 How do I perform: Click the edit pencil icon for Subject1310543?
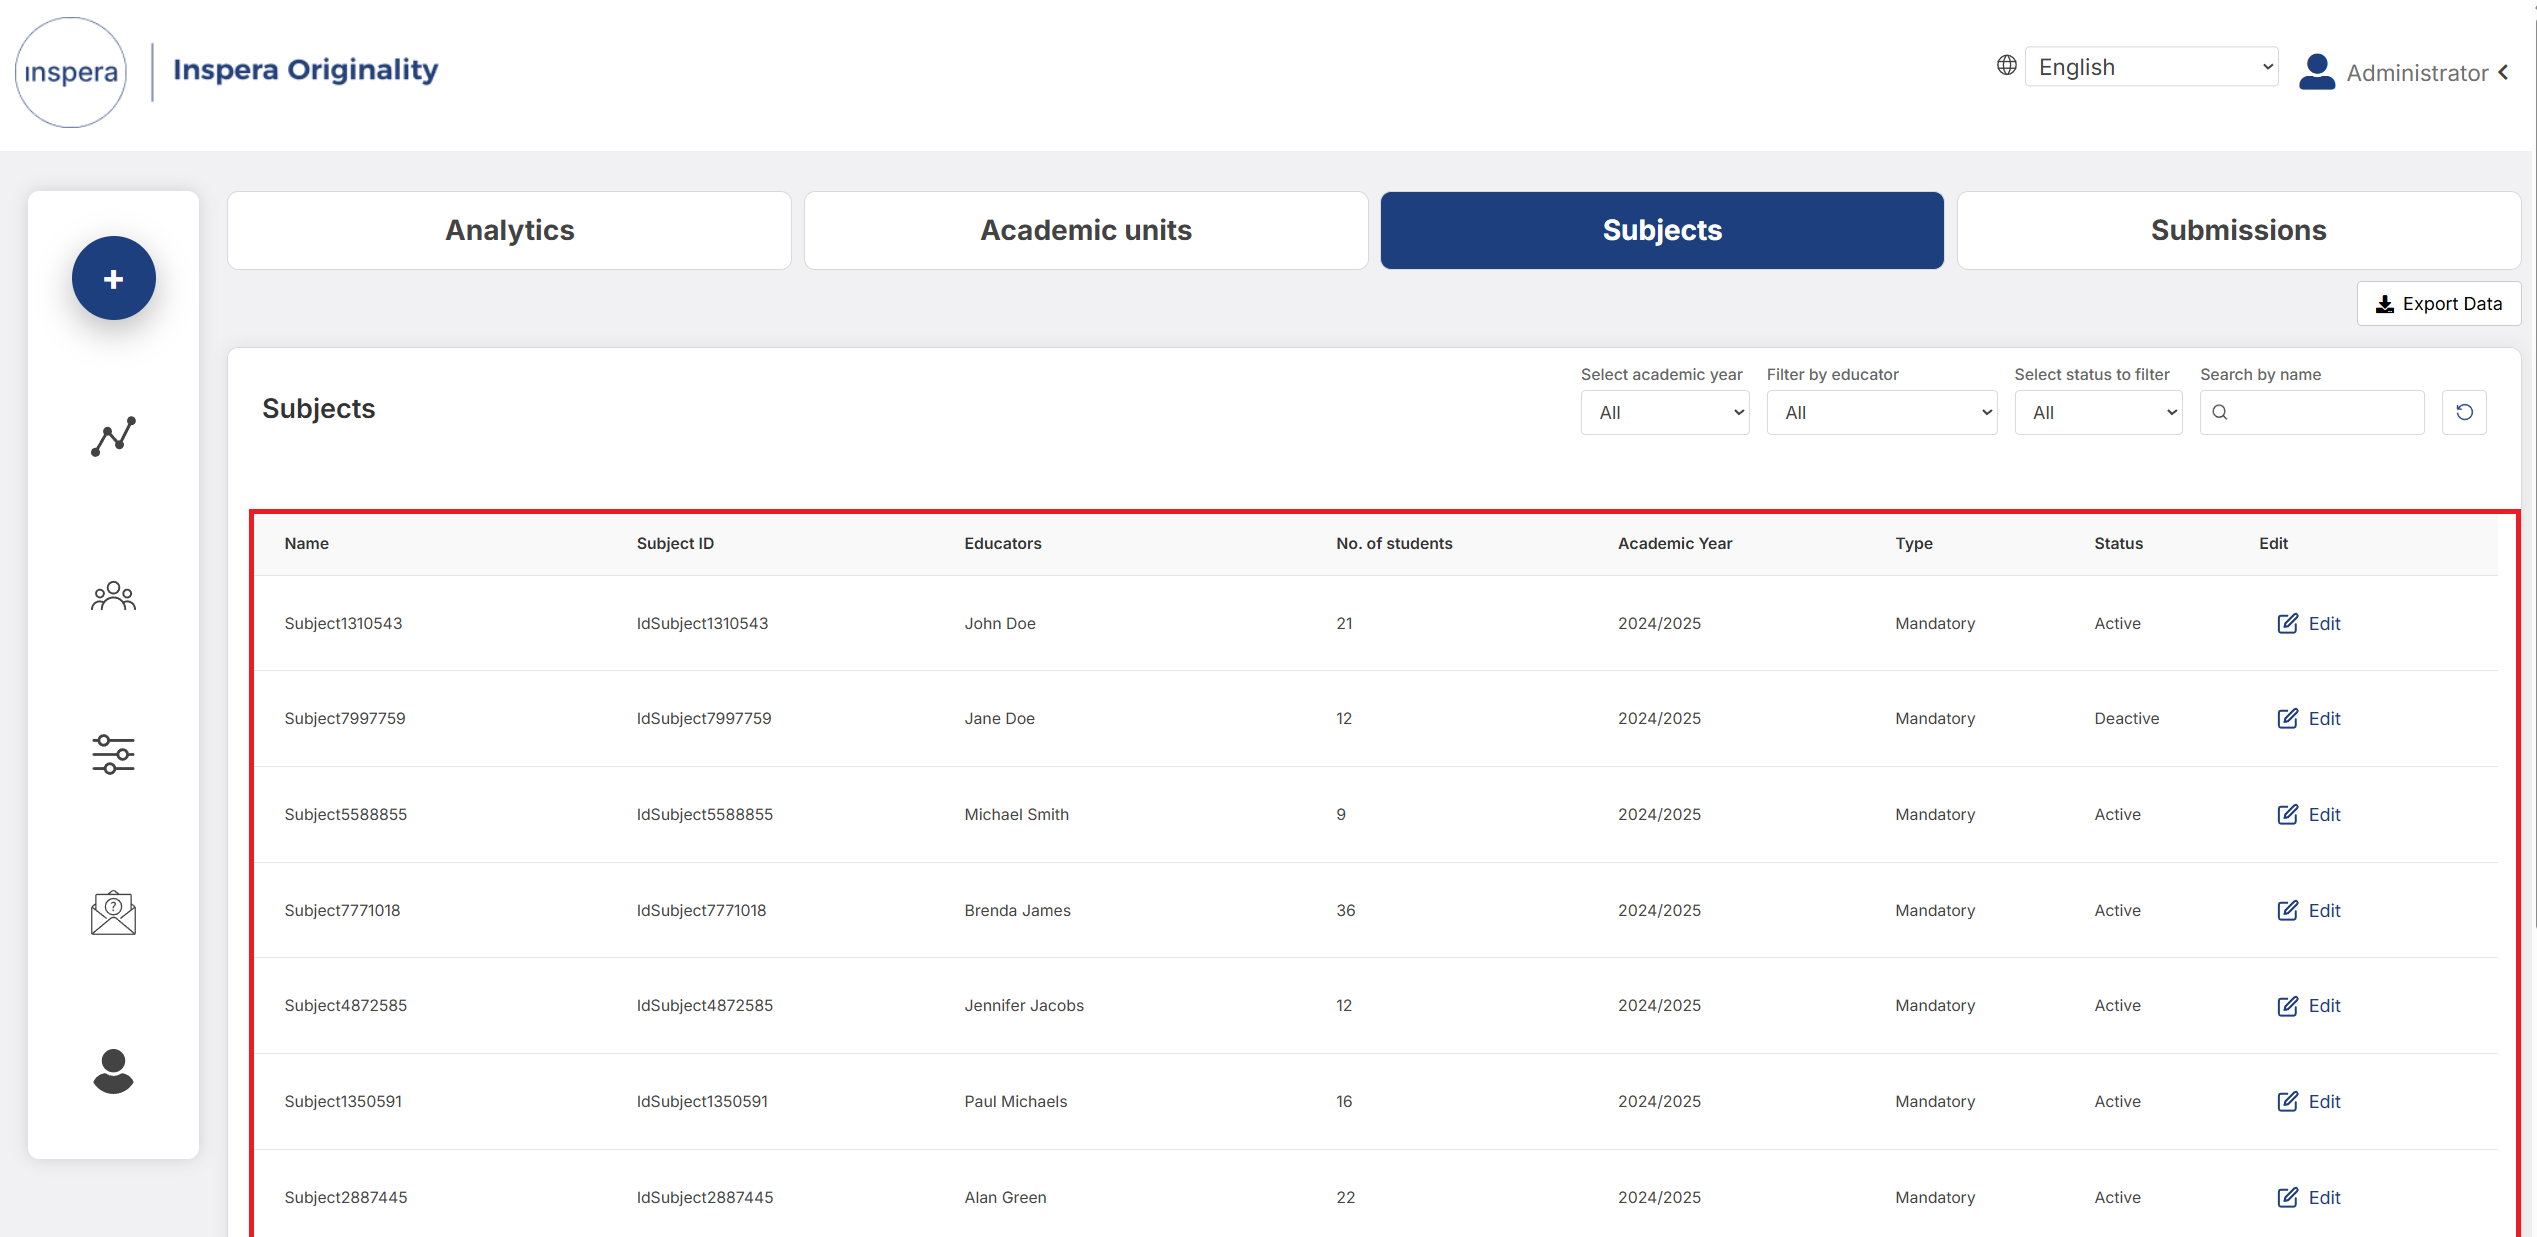point(2287,623)
